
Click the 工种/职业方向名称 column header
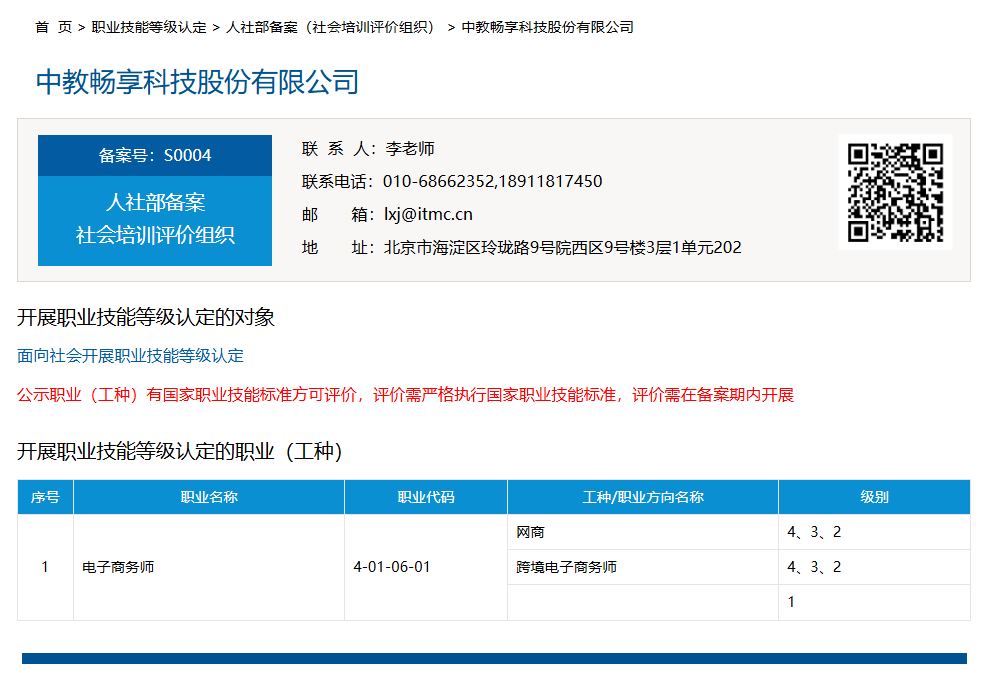click(643, 497)
